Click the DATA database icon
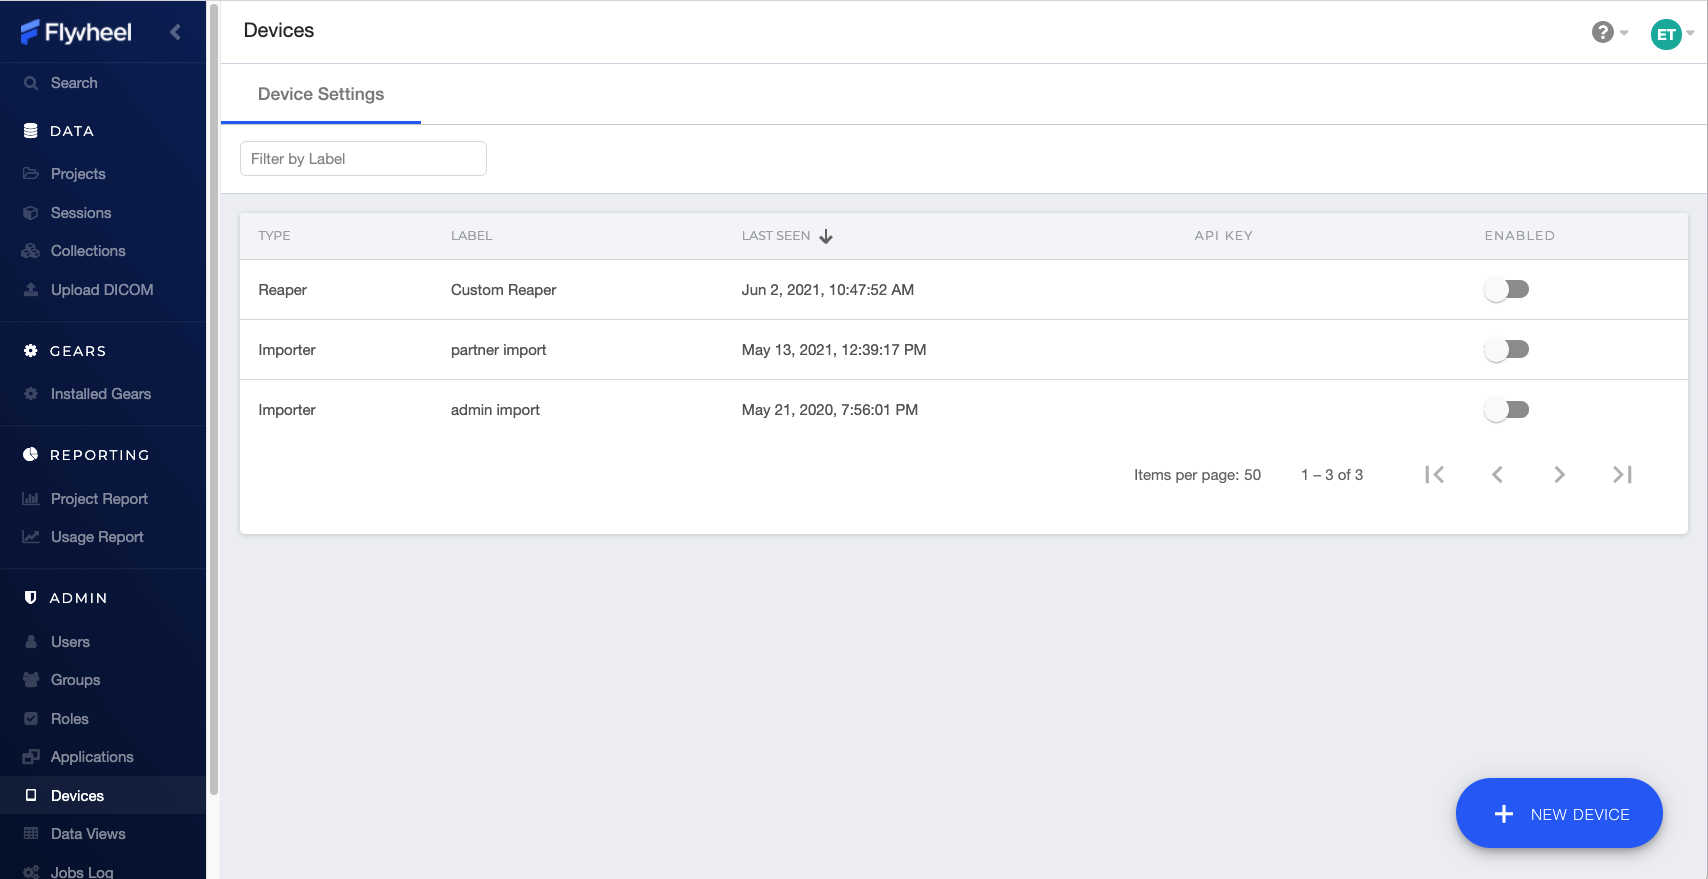The width and height of the screenshot is (1708, 879). coord(31,131)
